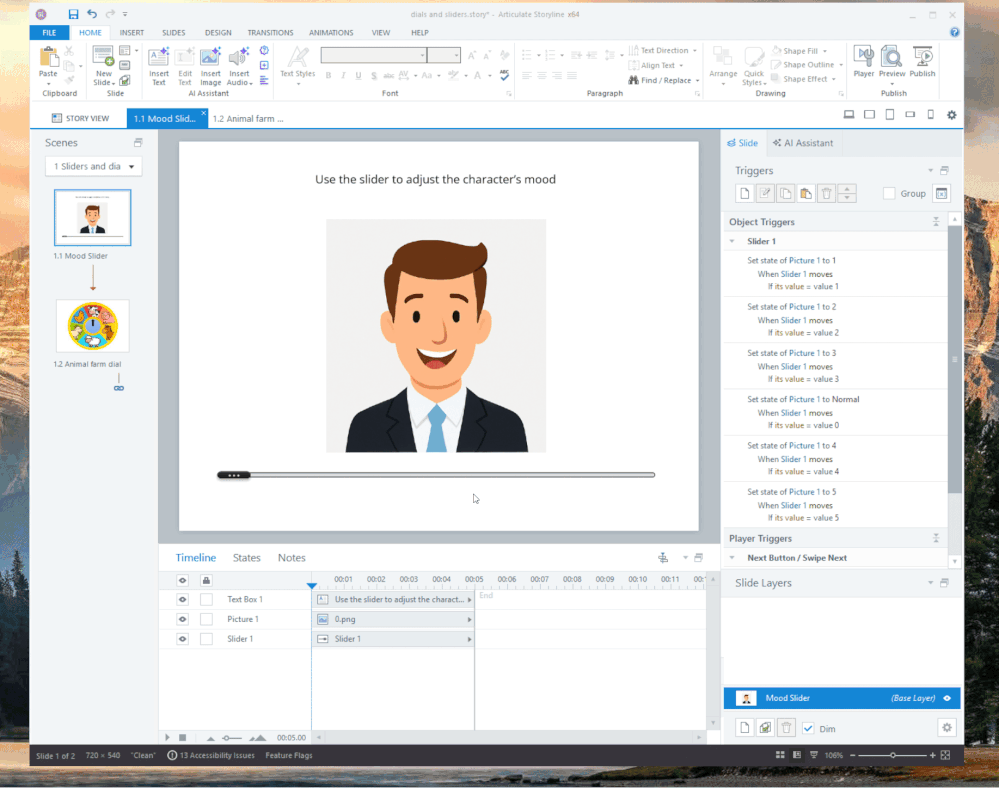Open the AI Assistant panel tab
The width and height of the screenshot is (999, 788).
click(803, 143)
